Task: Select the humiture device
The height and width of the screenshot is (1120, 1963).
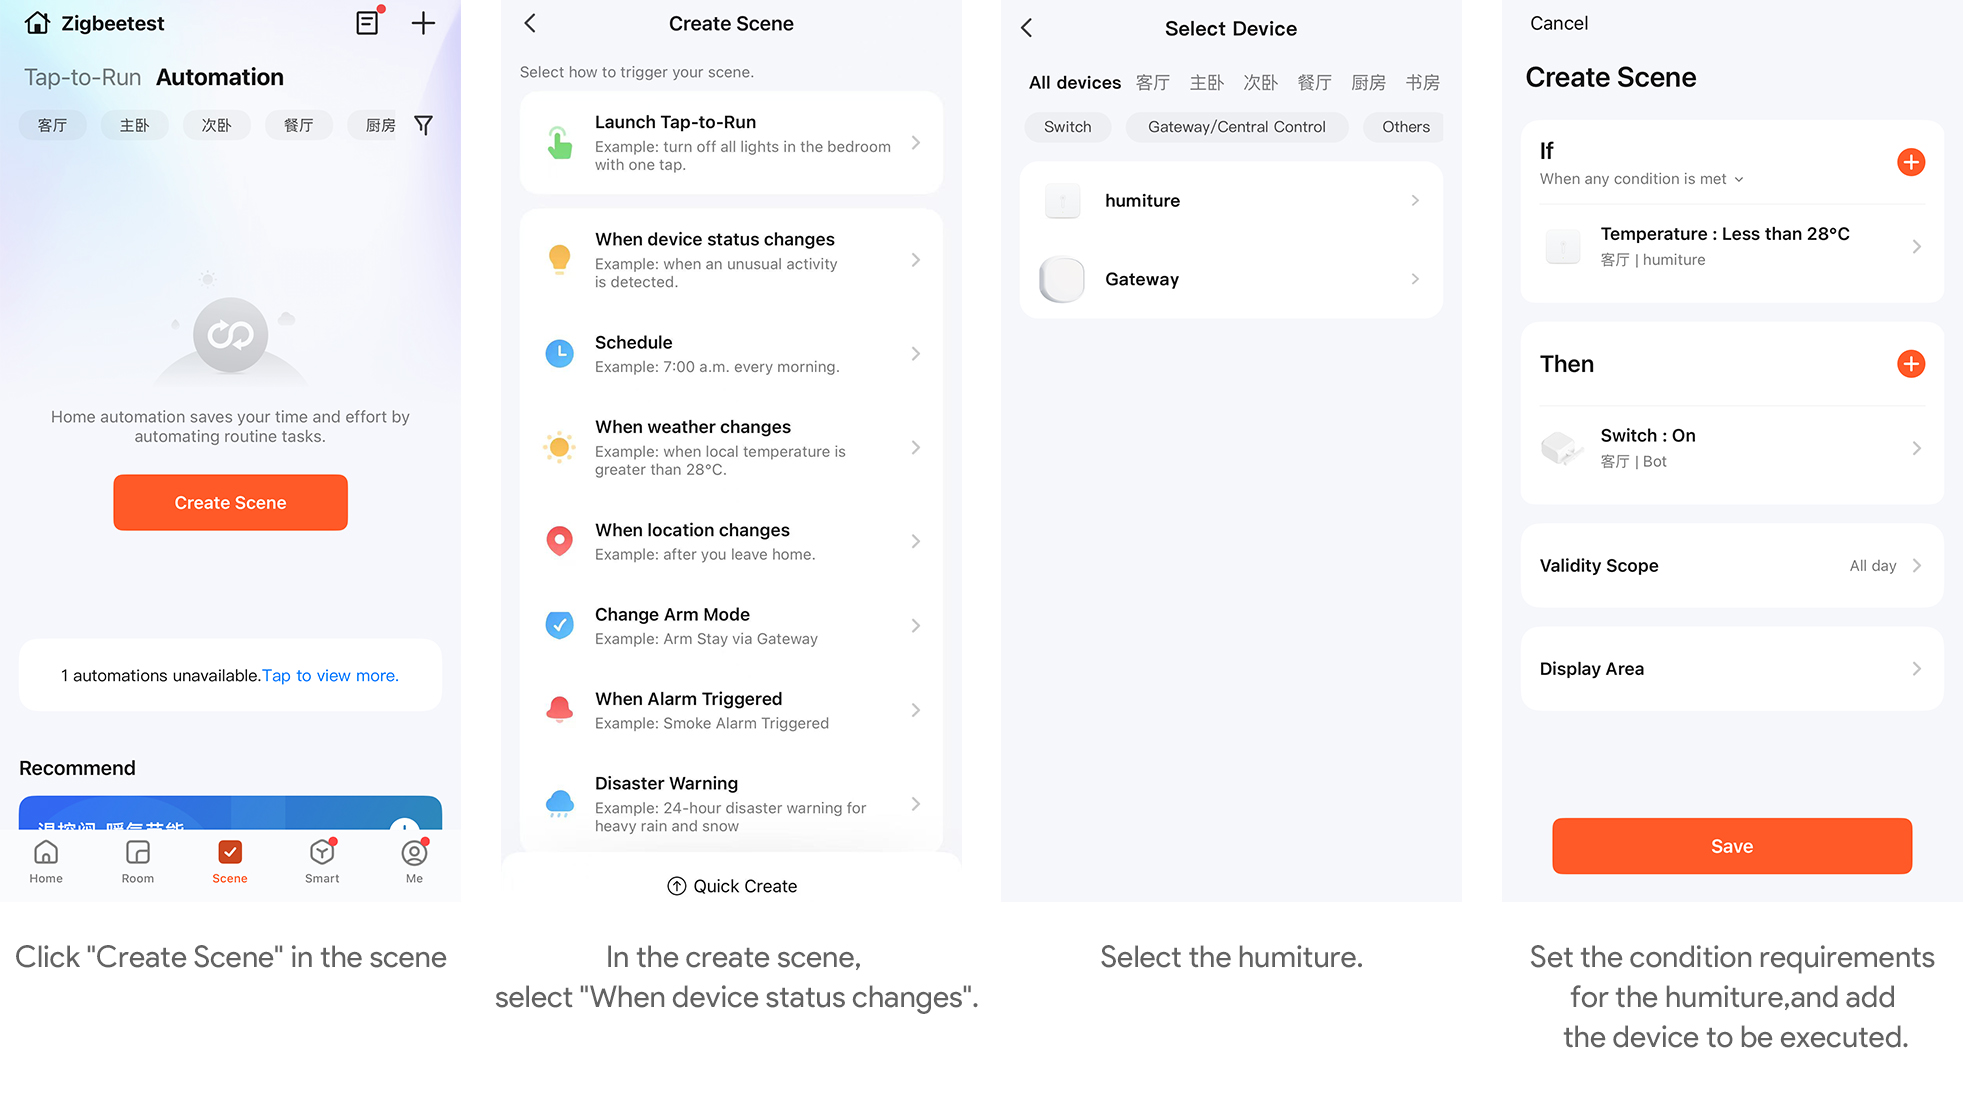Action: (1231, 201)
